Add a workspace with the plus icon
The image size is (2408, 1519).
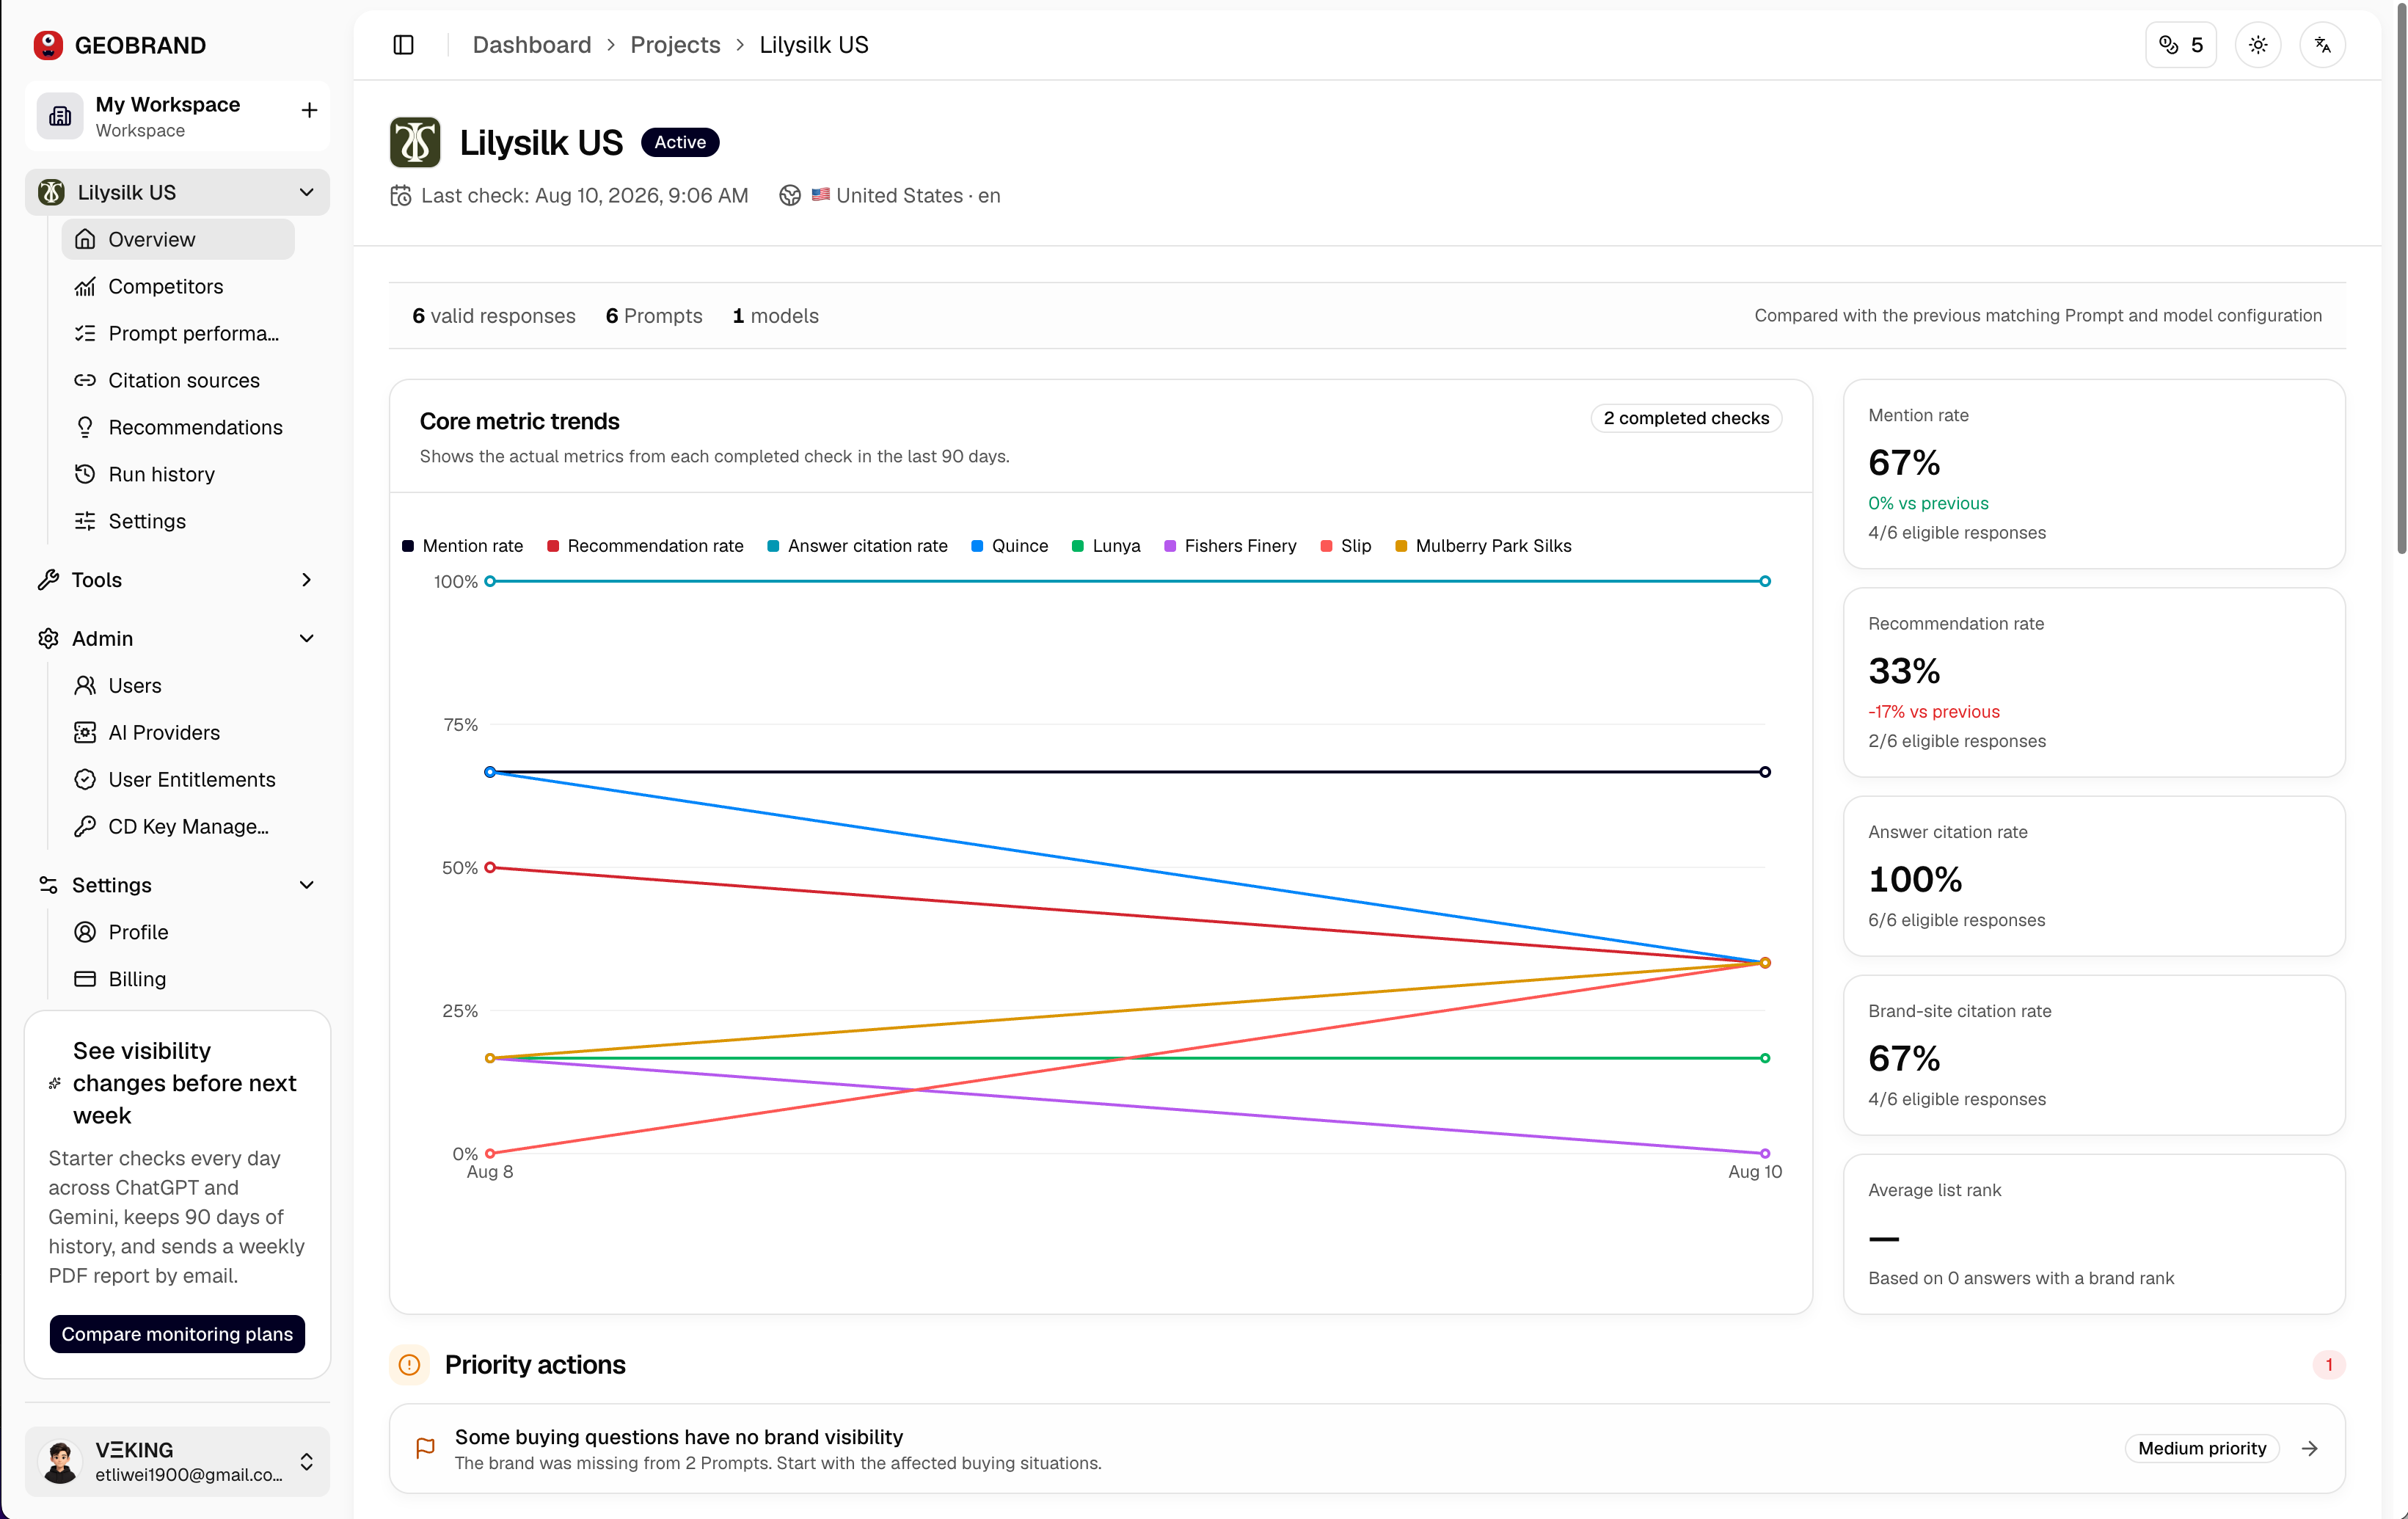coord(309,110)
